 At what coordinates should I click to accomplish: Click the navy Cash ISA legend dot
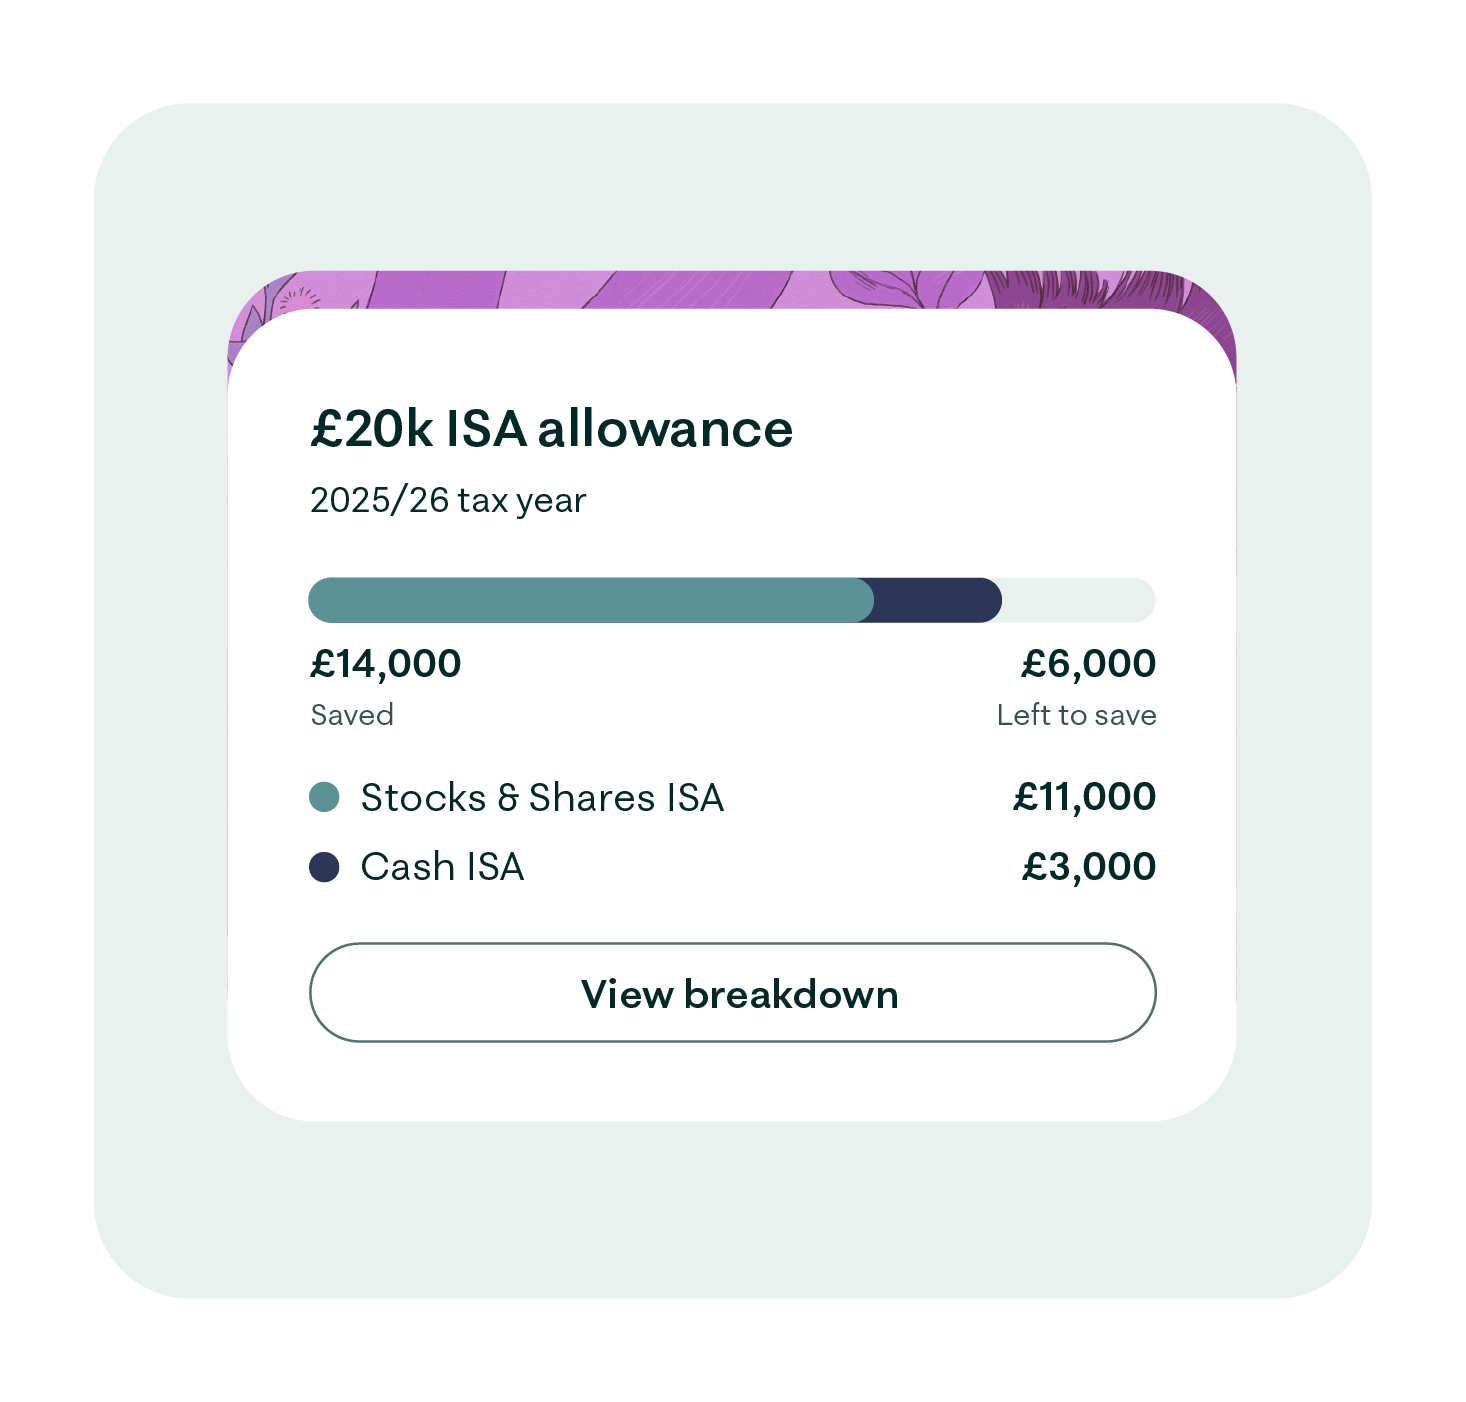[324, 867]
